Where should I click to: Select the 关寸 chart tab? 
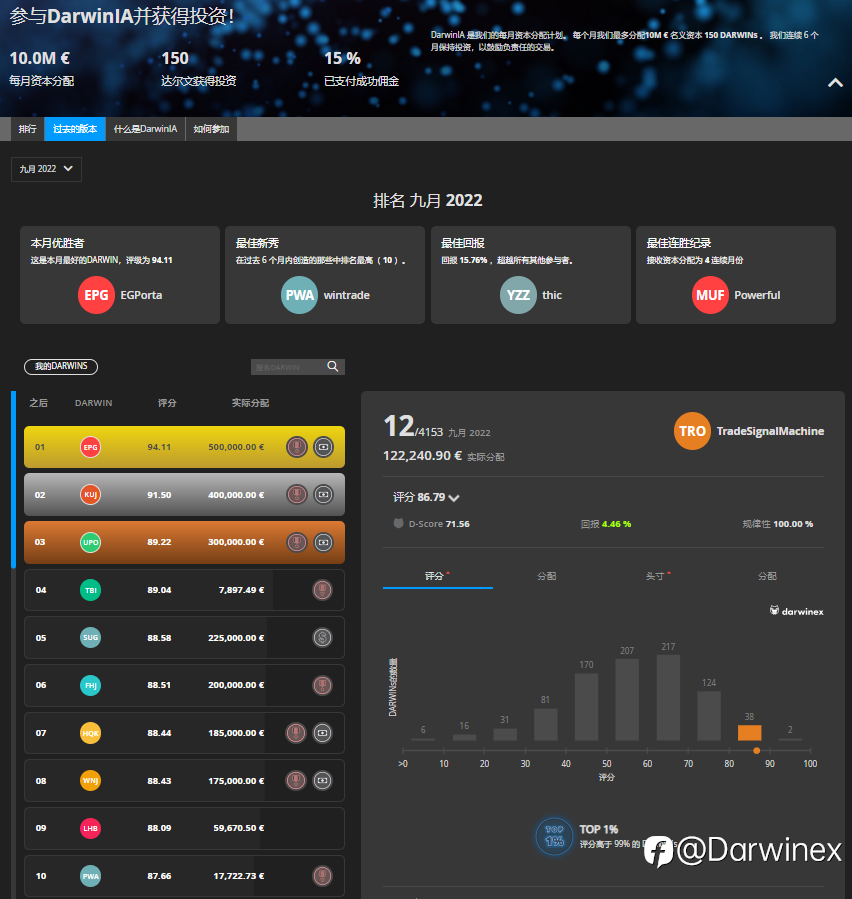[658, 576]
